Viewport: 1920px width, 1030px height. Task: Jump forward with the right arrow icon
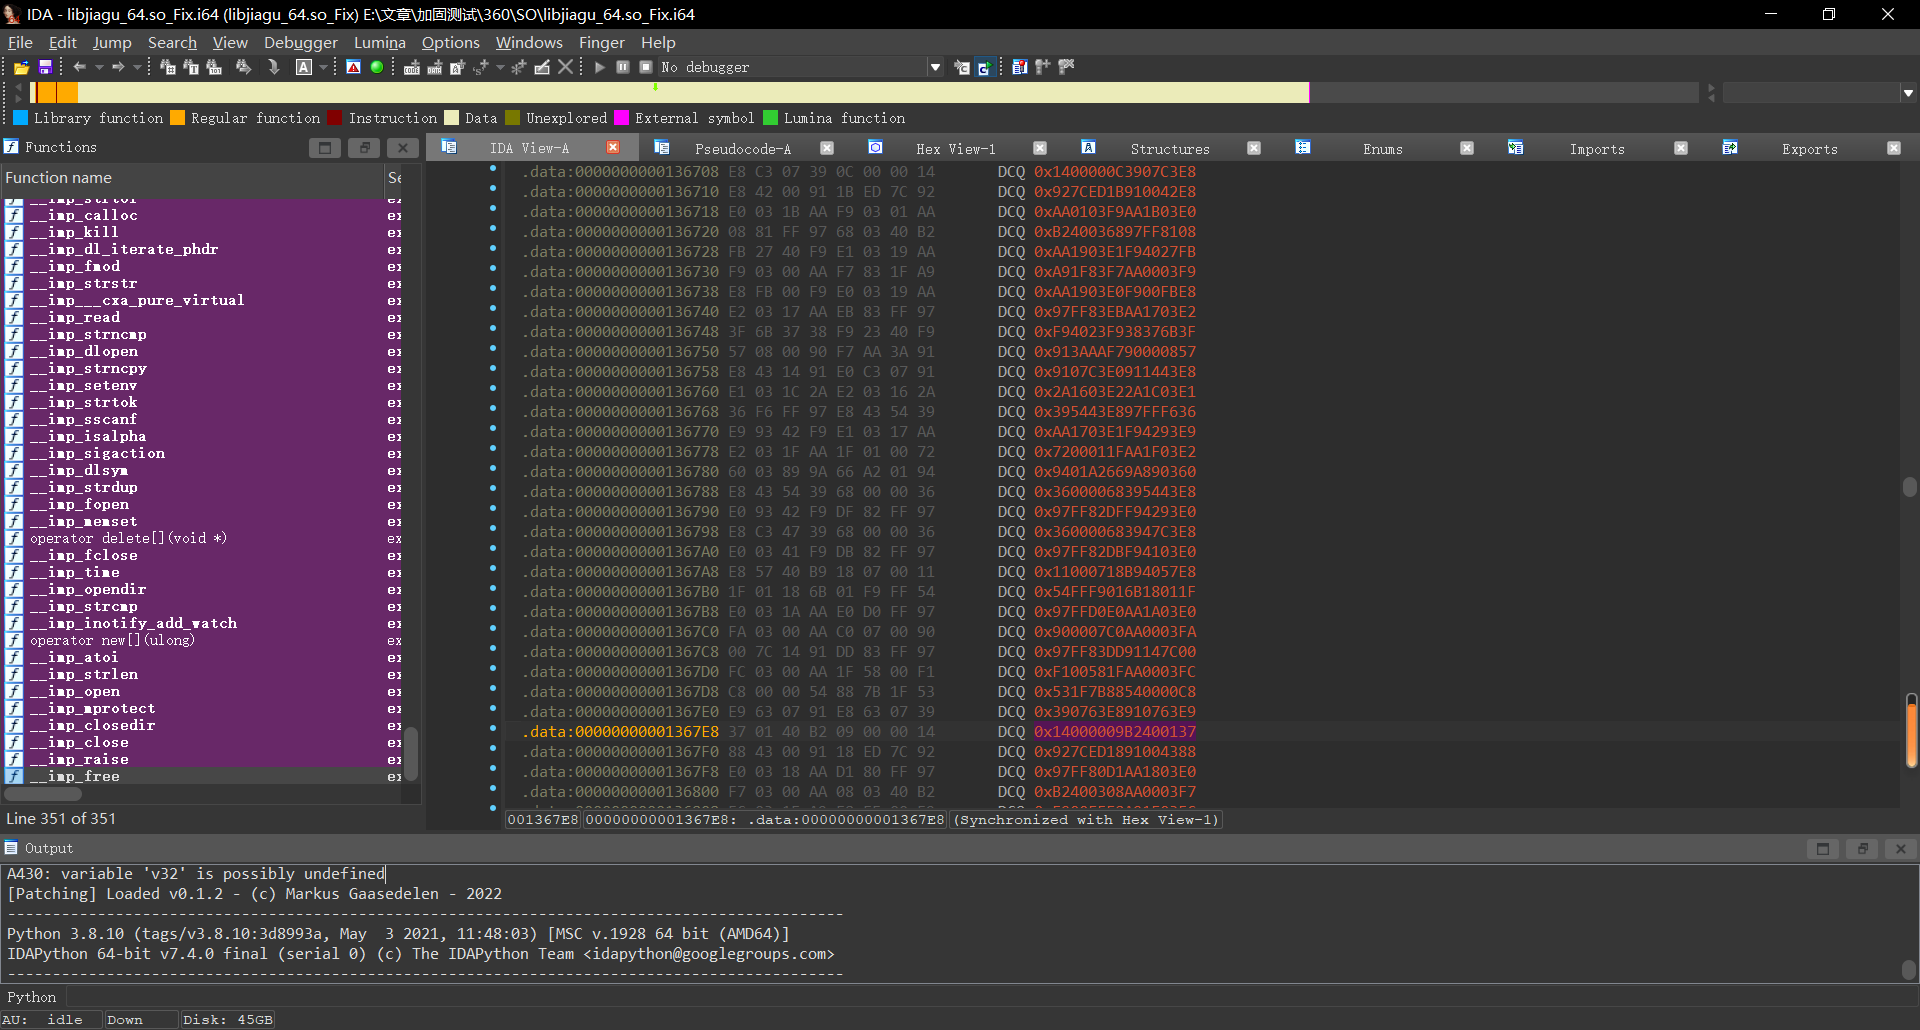118,67
